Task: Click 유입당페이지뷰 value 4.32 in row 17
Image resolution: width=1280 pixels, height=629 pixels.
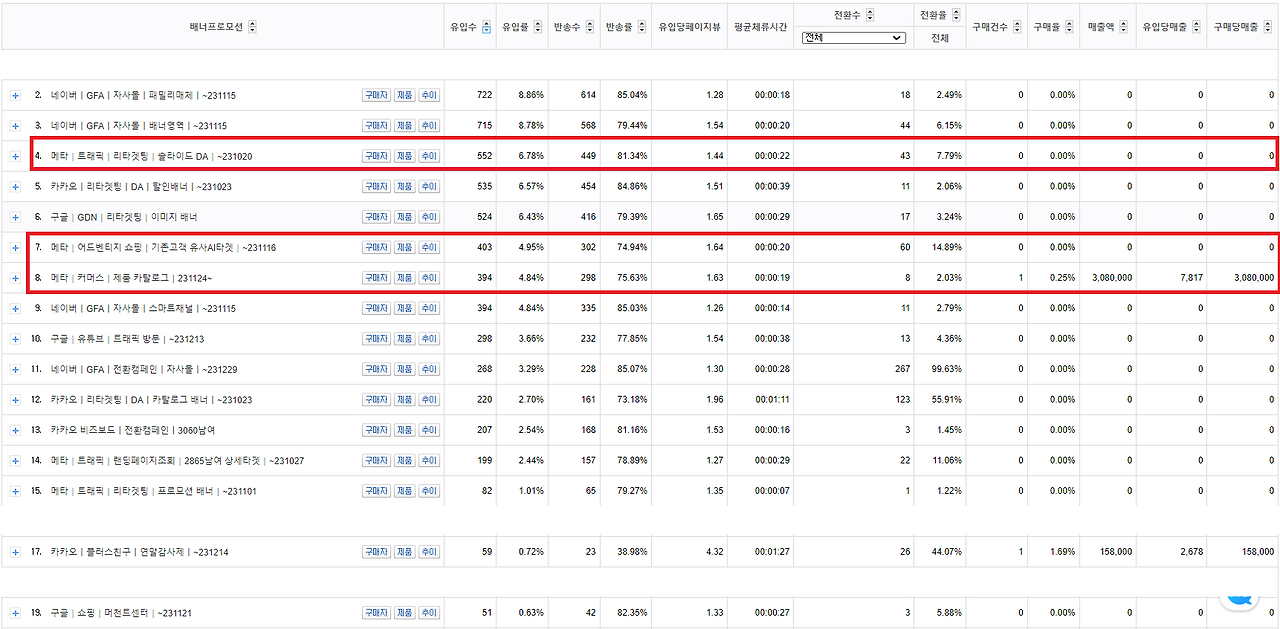Action: [x=714, y=552]
